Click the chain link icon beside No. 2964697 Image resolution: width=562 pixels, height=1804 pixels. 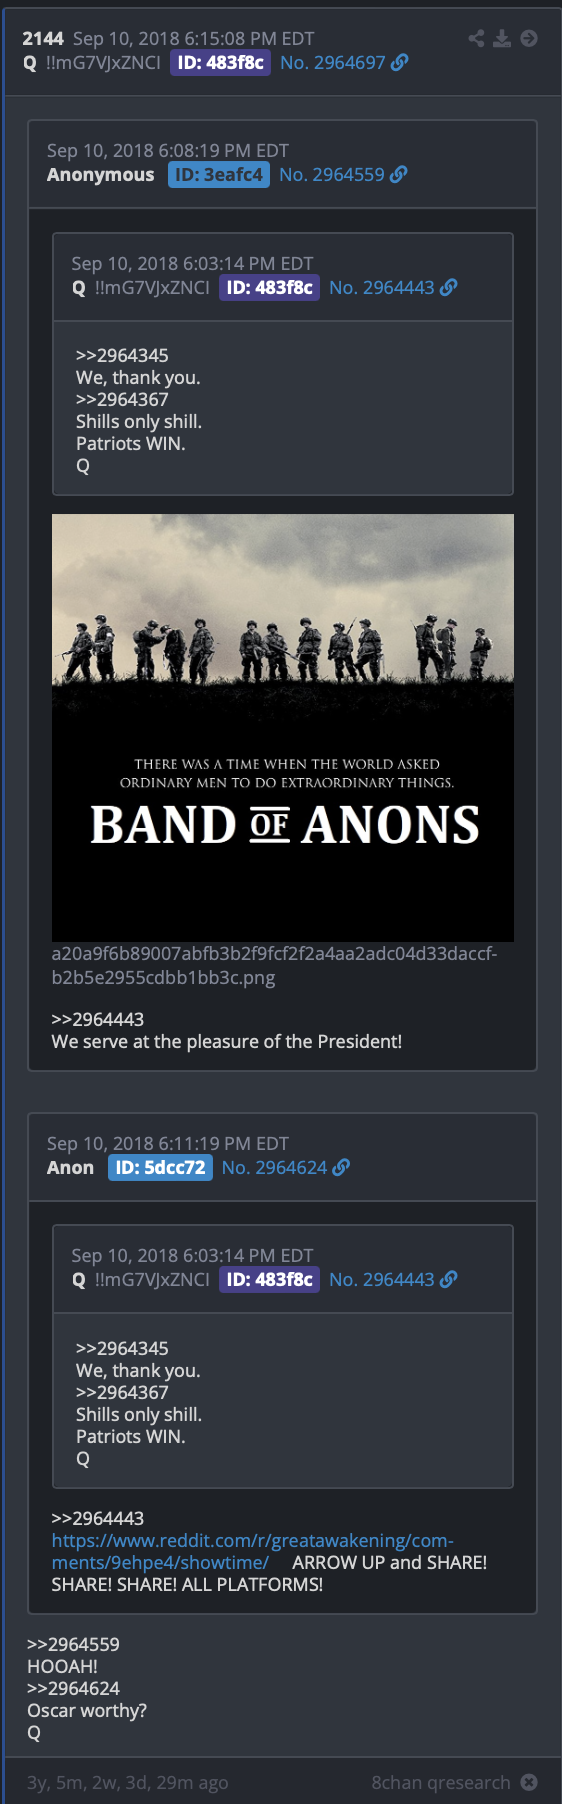click(399, 62)
